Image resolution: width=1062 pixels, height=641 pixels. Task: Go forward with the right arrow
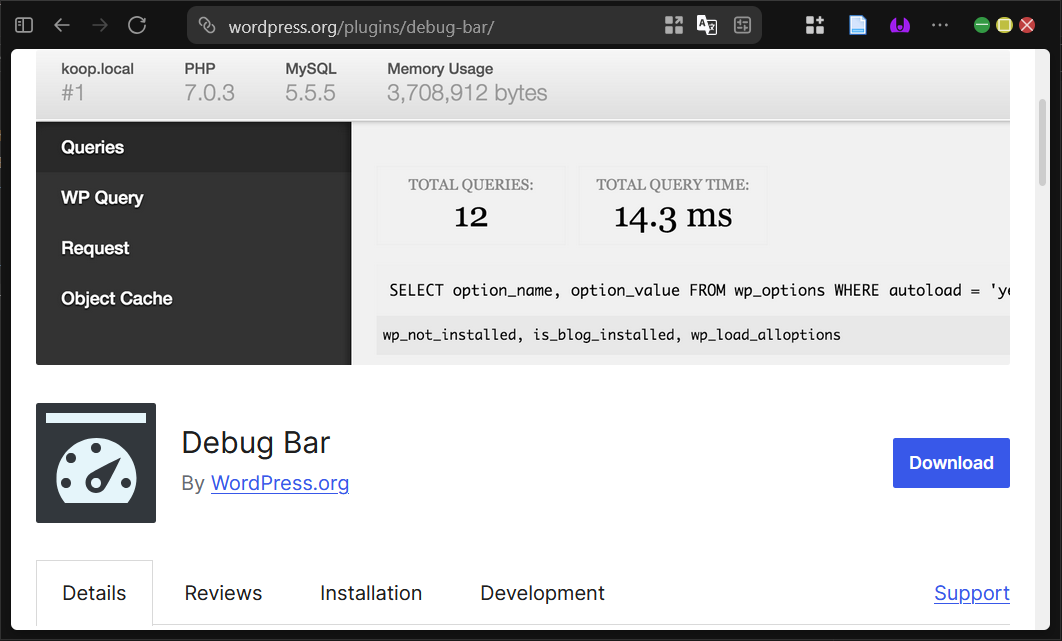(x=100, y=26)
